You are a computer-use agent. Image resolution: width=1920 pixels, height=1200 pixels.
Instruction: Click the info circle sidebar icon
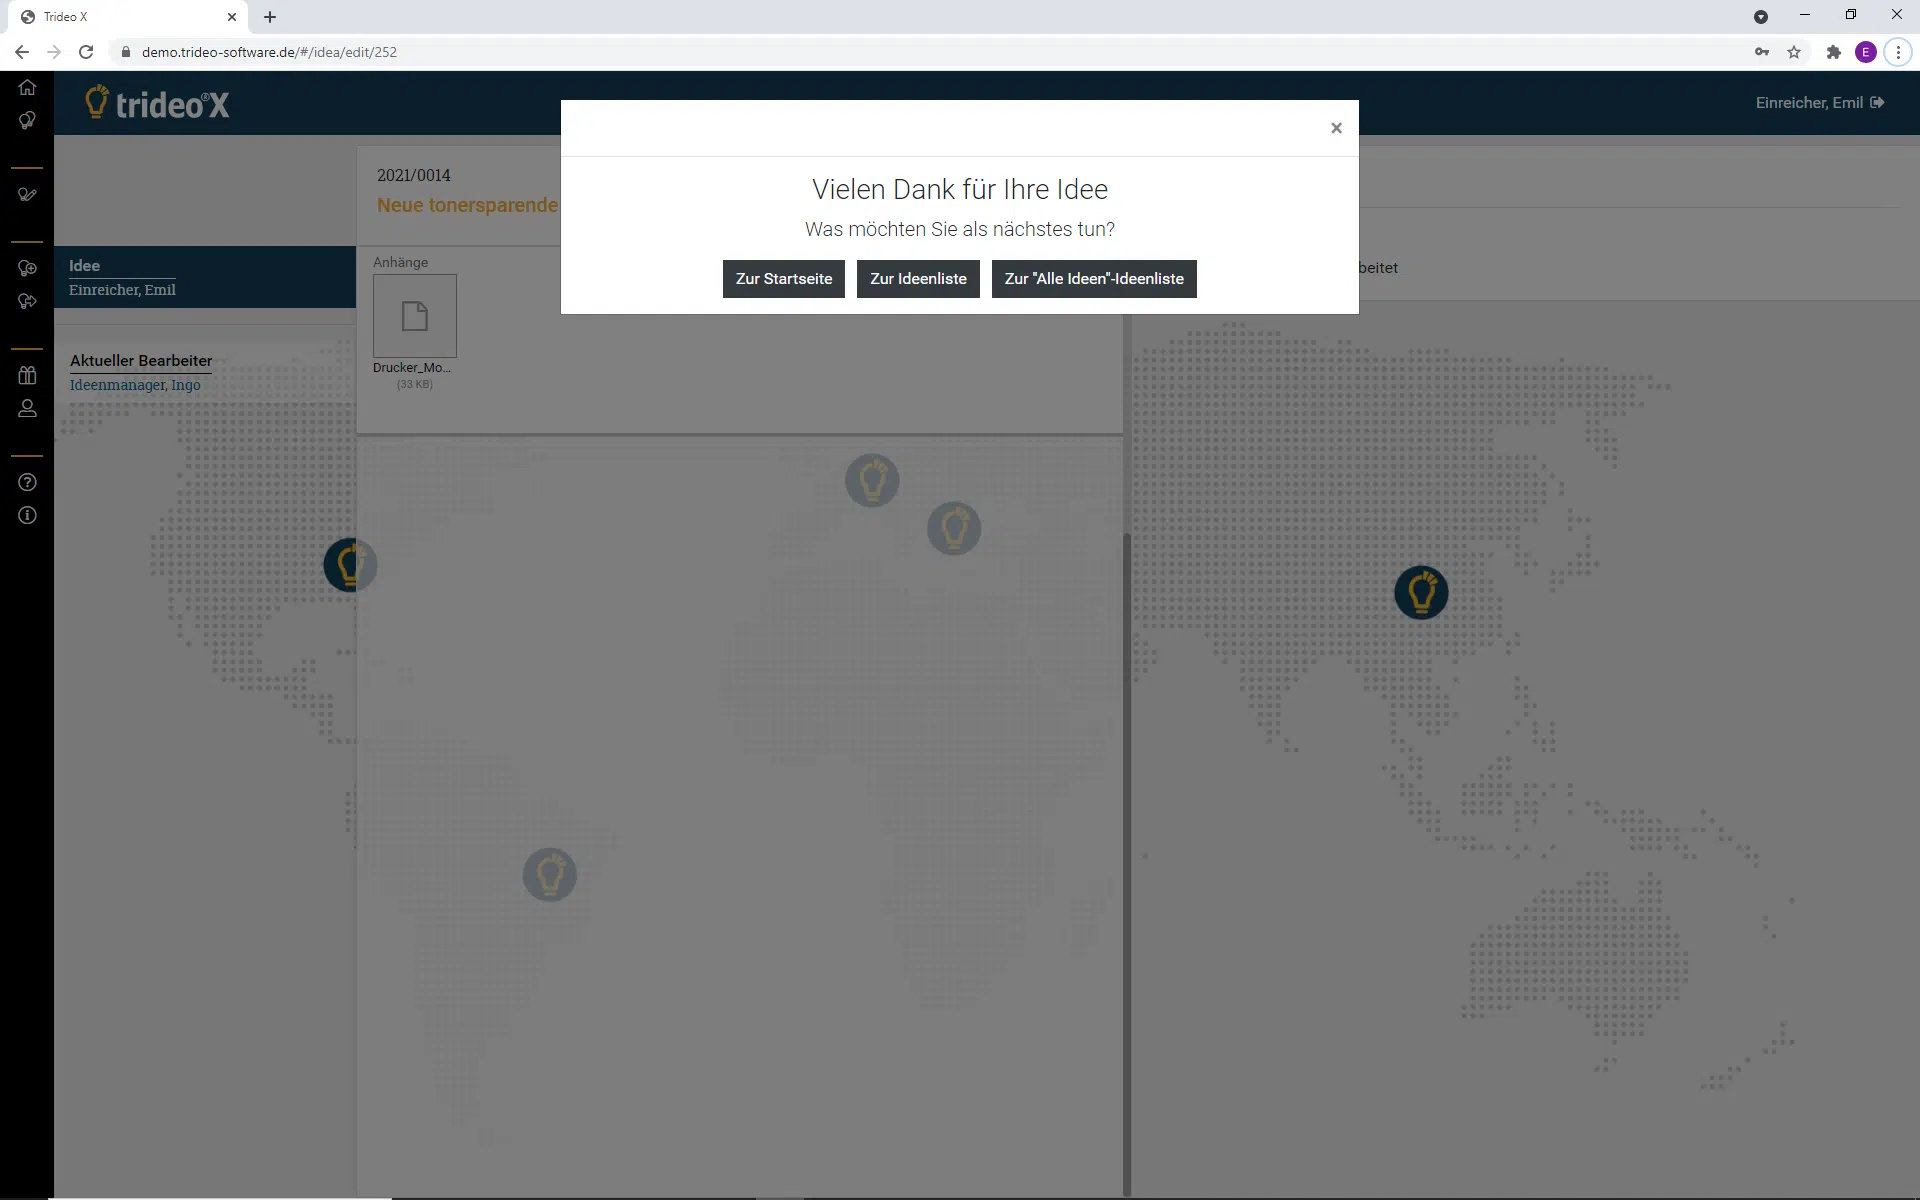click(x=27, y=515)
